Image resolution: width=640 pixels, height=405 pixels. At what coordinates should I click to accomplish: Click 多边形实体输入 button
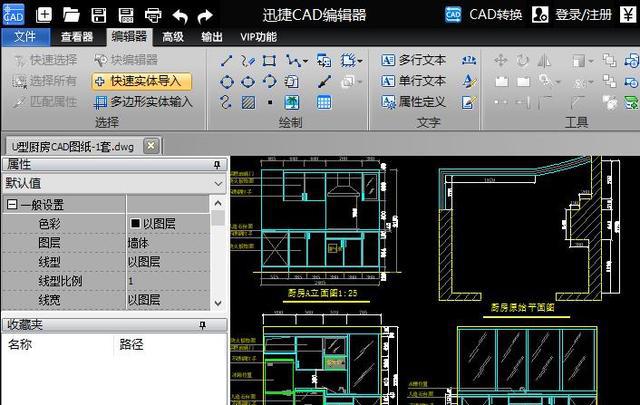click(142, 102)
